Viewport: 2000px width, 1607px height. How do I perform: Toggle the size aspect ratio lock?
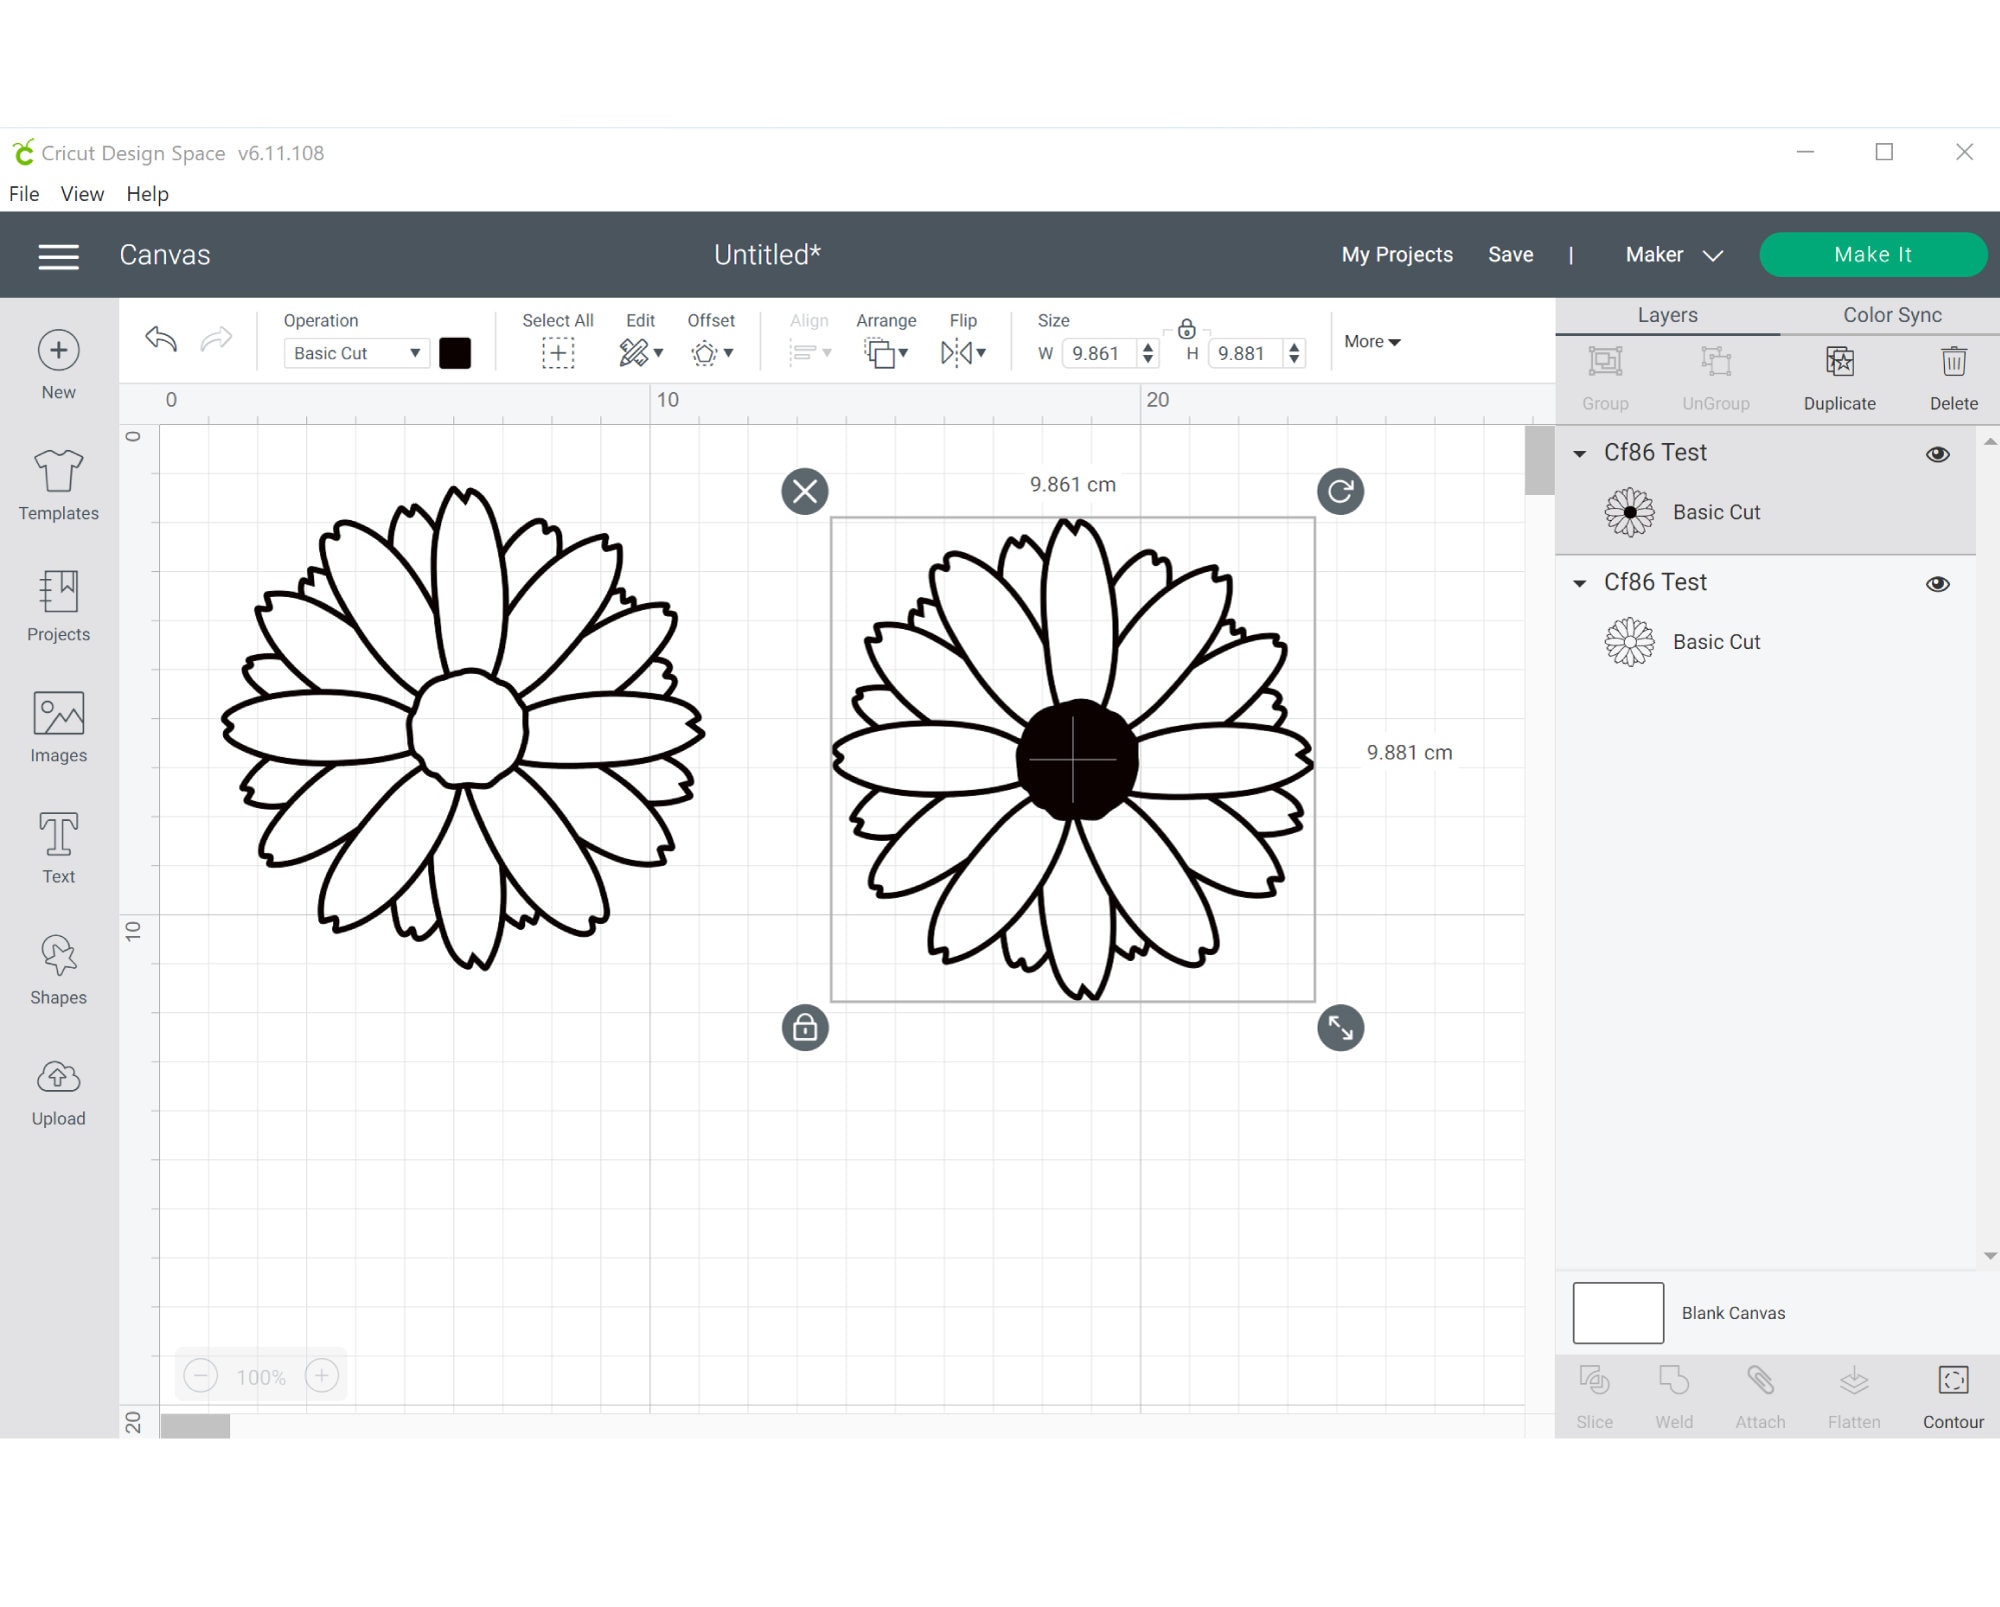pos(1186,329)
